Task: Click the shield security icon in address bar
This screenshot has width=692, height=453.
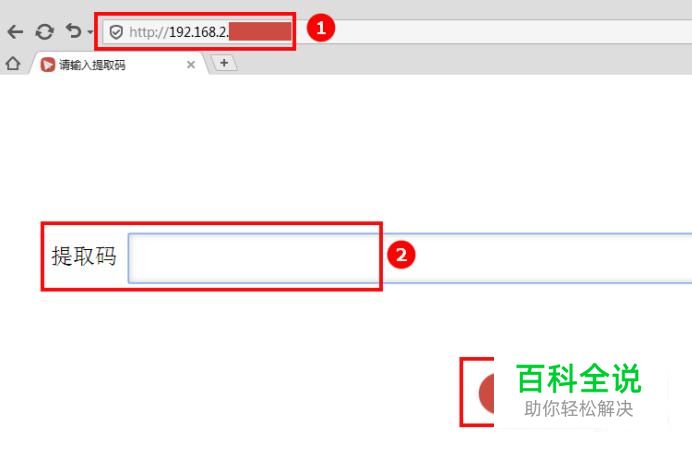Action: pos(116,32)
